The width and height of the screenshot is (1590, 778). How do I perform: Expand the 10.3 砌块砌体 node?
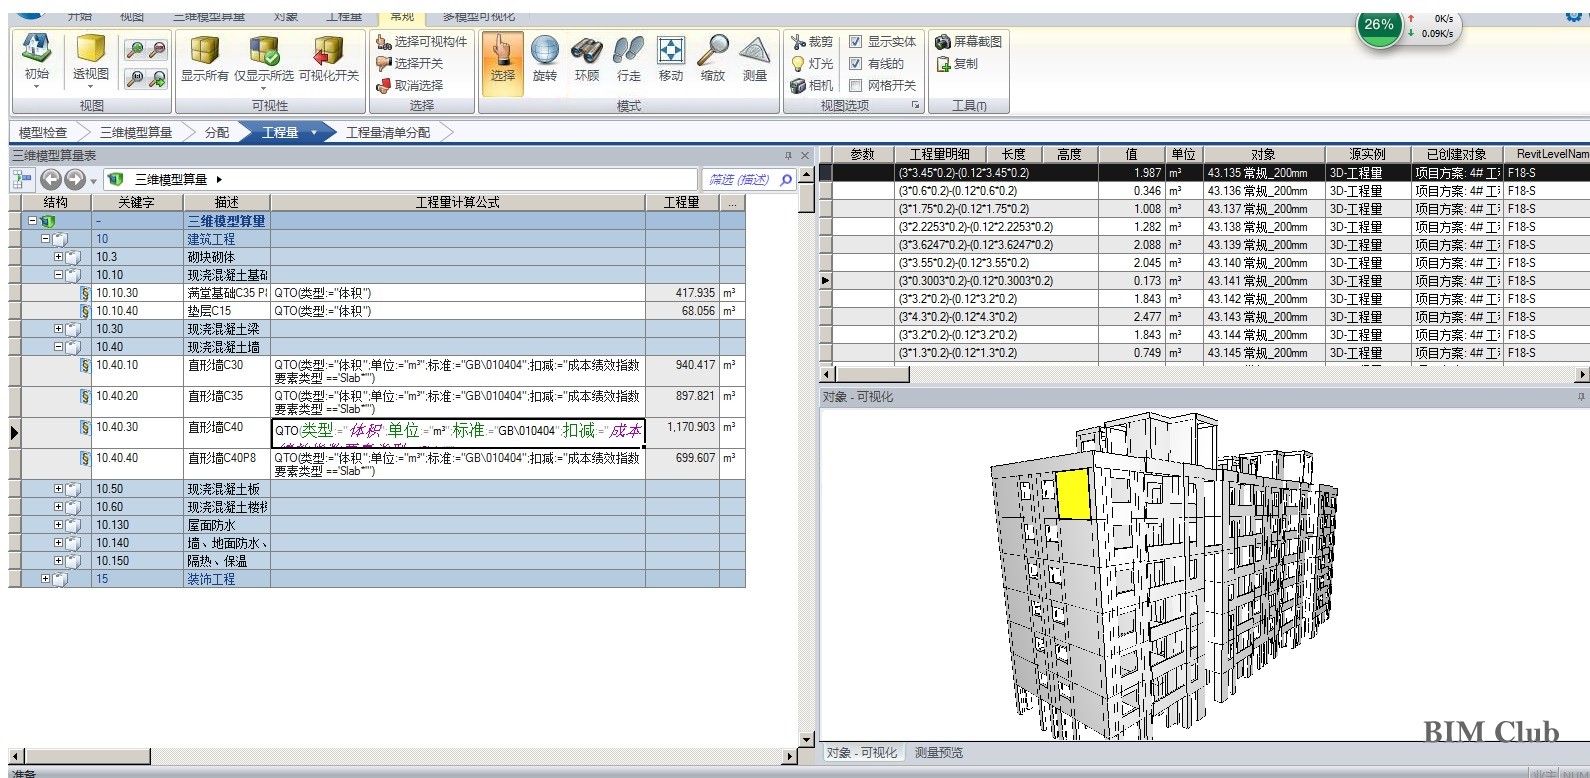[x=58, y=257]
